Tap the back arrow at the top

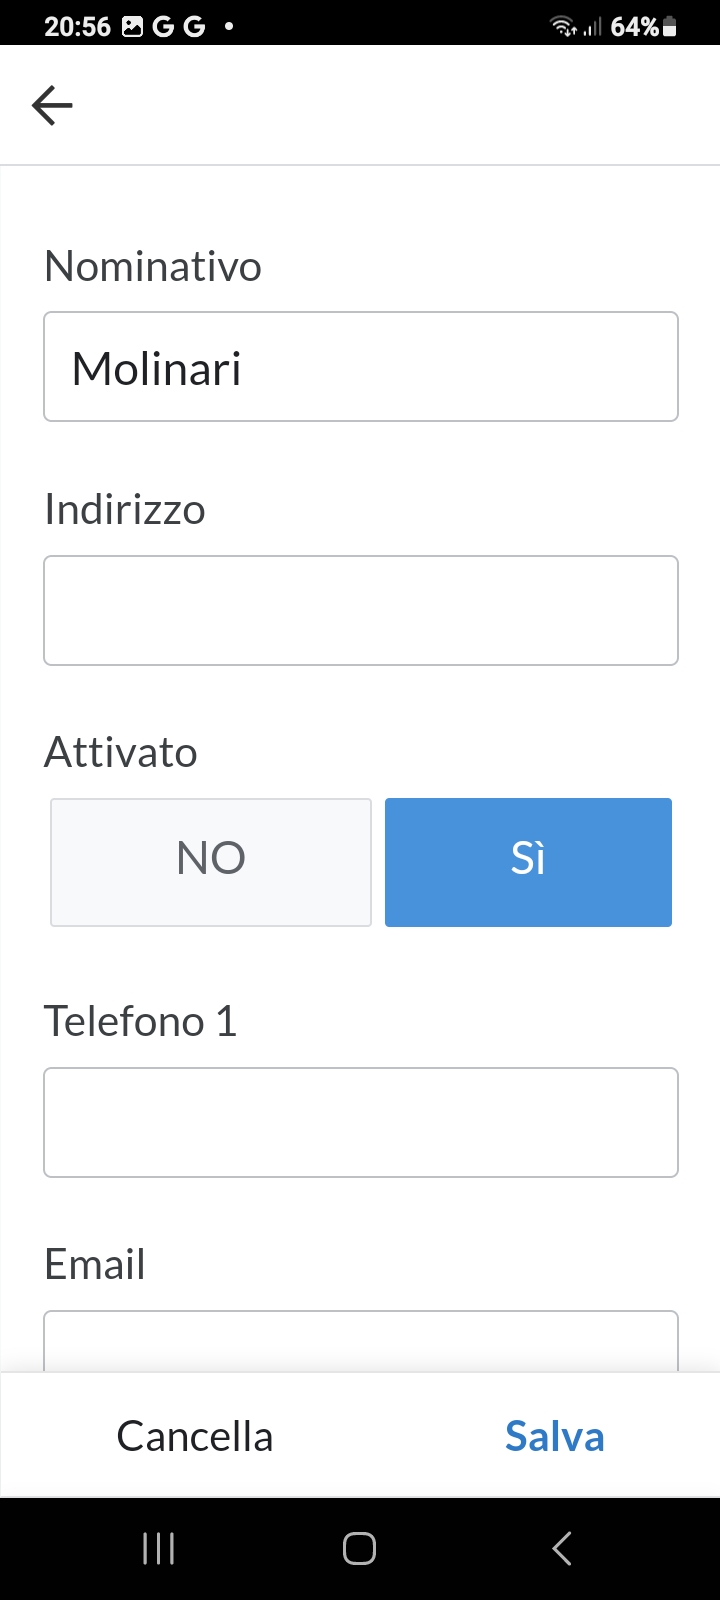click(52, 105)
